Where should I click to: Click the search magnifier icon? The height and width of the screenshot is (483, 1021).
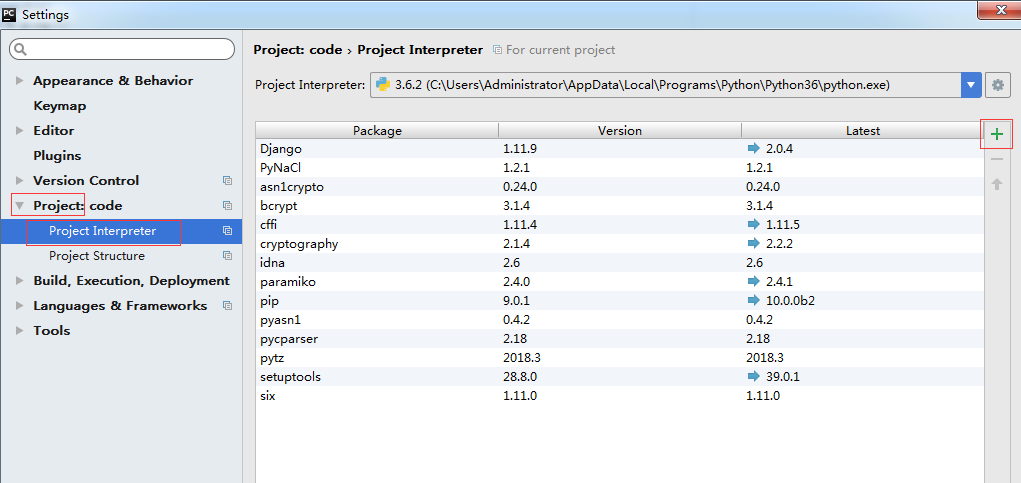pyautogui.click(x=21, y=49)
